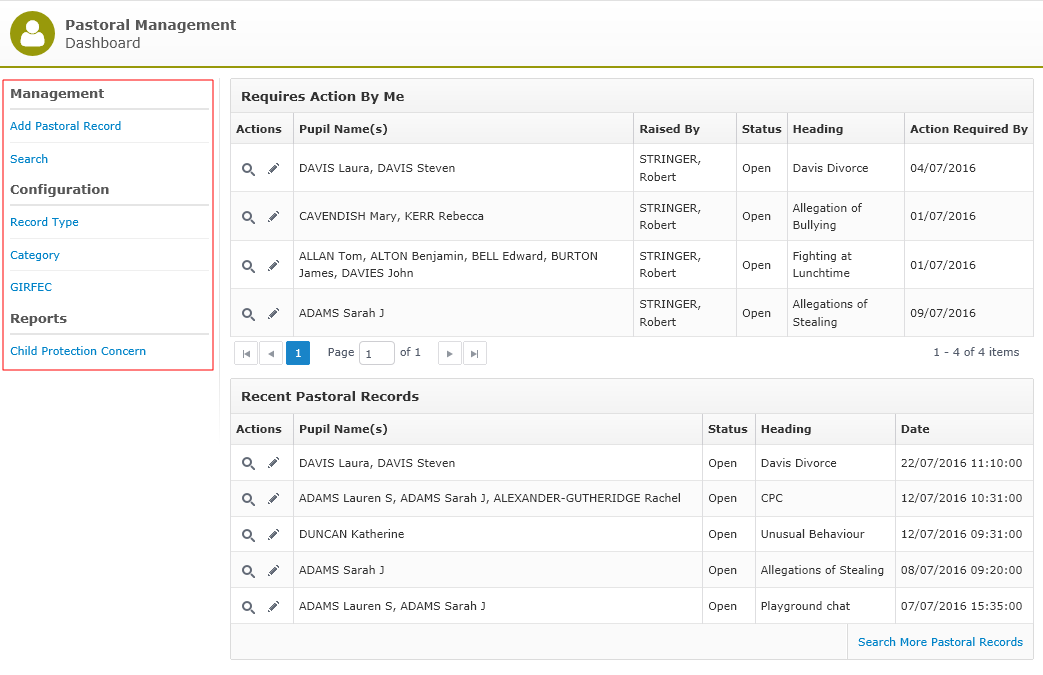Select 'DUNCAN Katherine' pupil cell
This screenshot has width=1043, height=675.
pyautogui.click(x=498, y=534)
